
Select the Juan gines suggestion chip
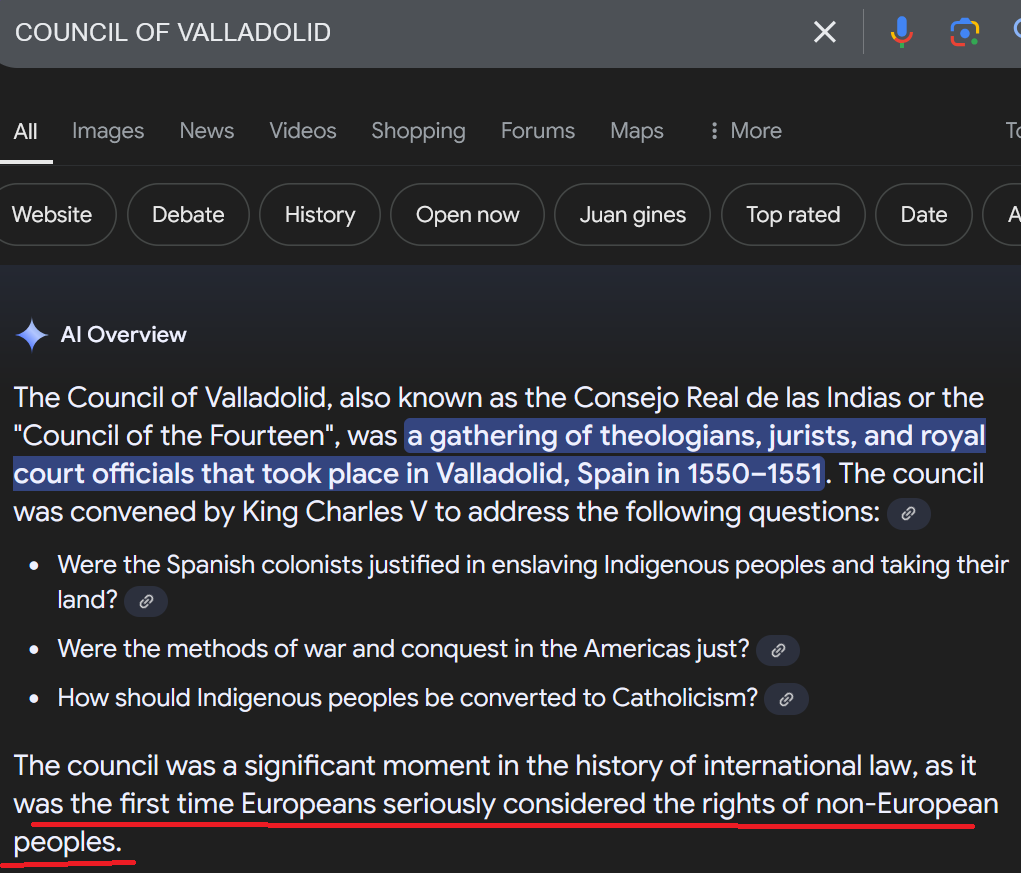coord(632,215)
